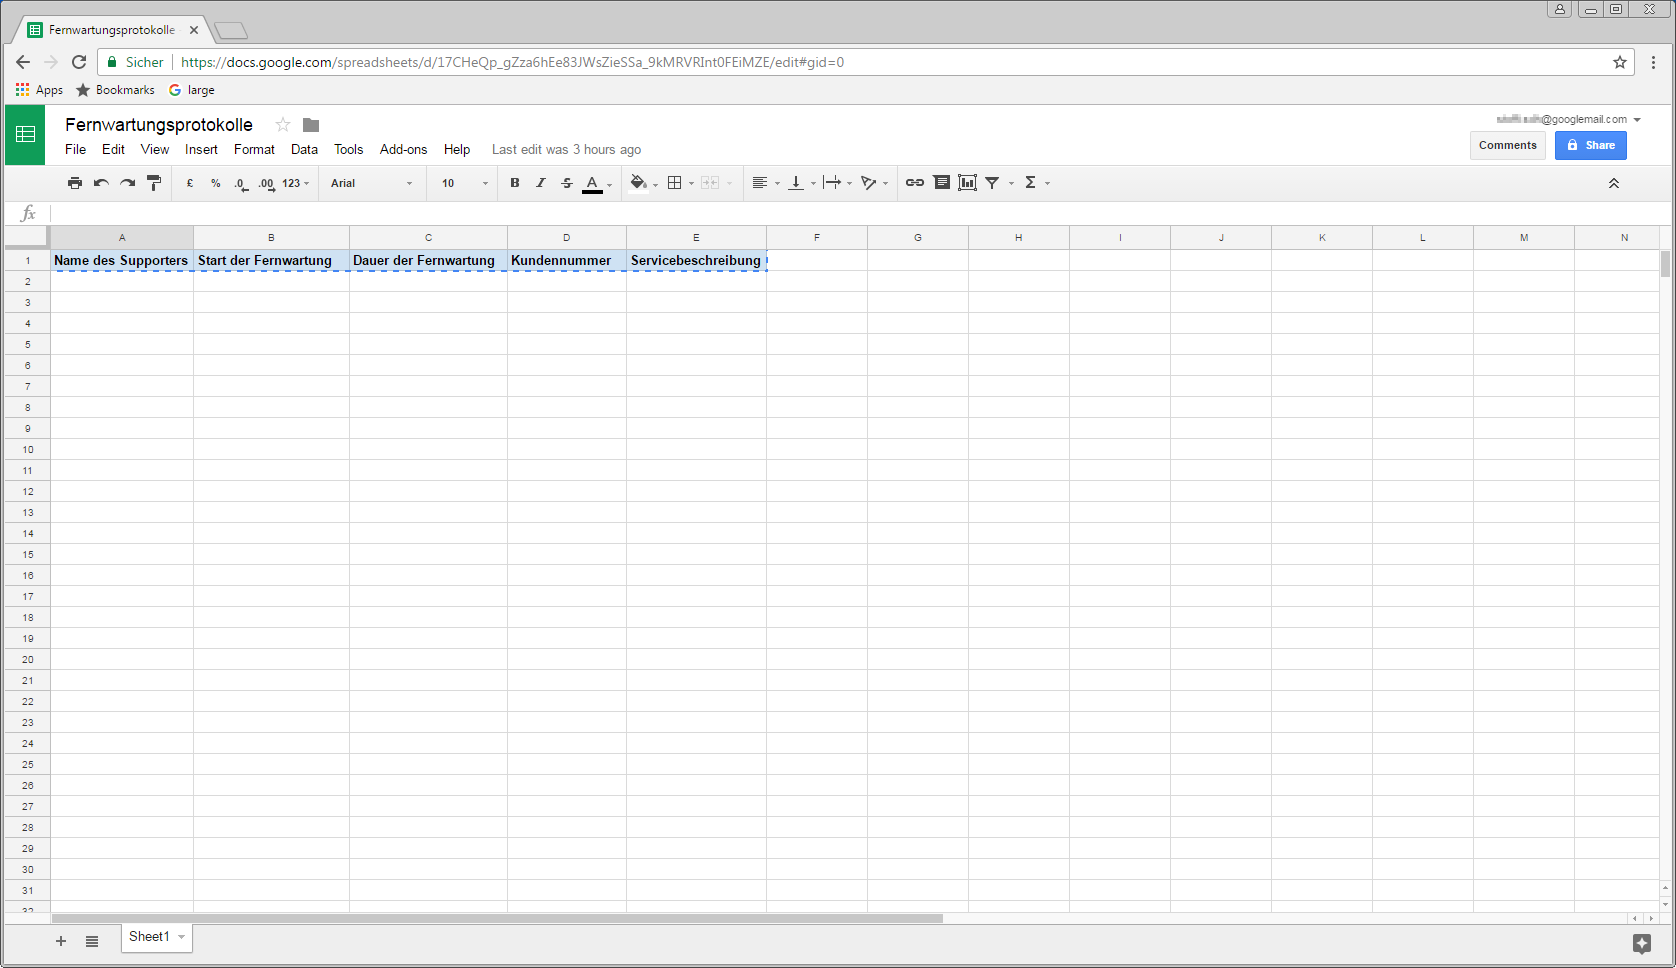Toggle italic formatting
The width and height of the screenshot is (1676, 968).
(x=541, y=183)
